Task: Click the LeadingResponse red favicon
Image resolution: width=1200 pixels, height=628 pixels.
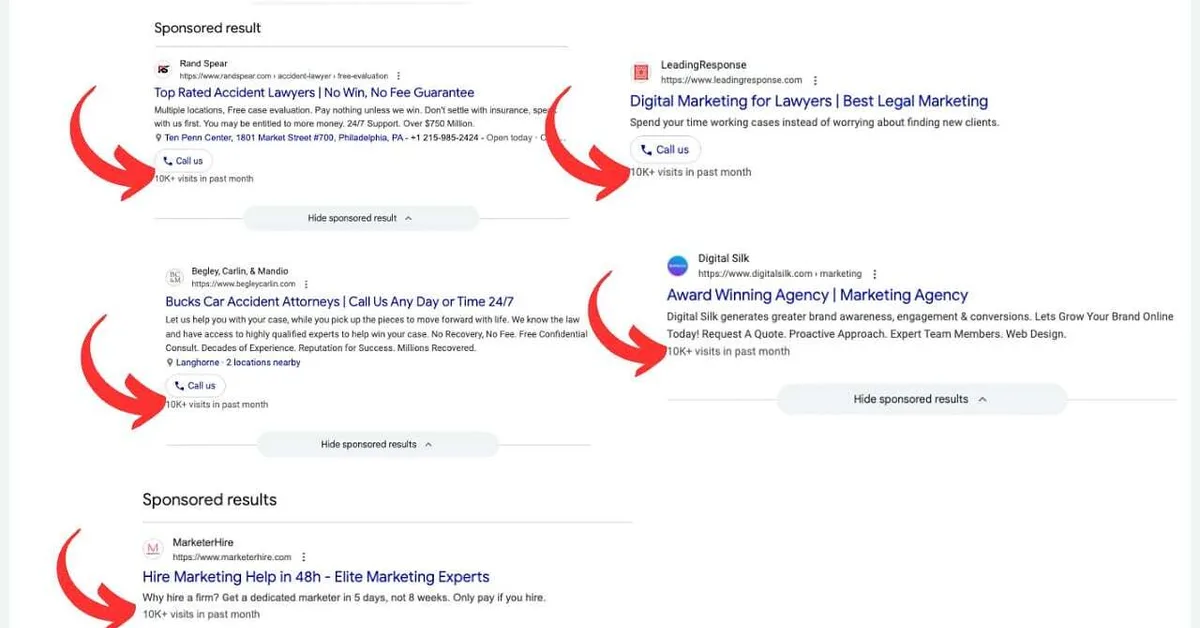Action: pos(641,72)
